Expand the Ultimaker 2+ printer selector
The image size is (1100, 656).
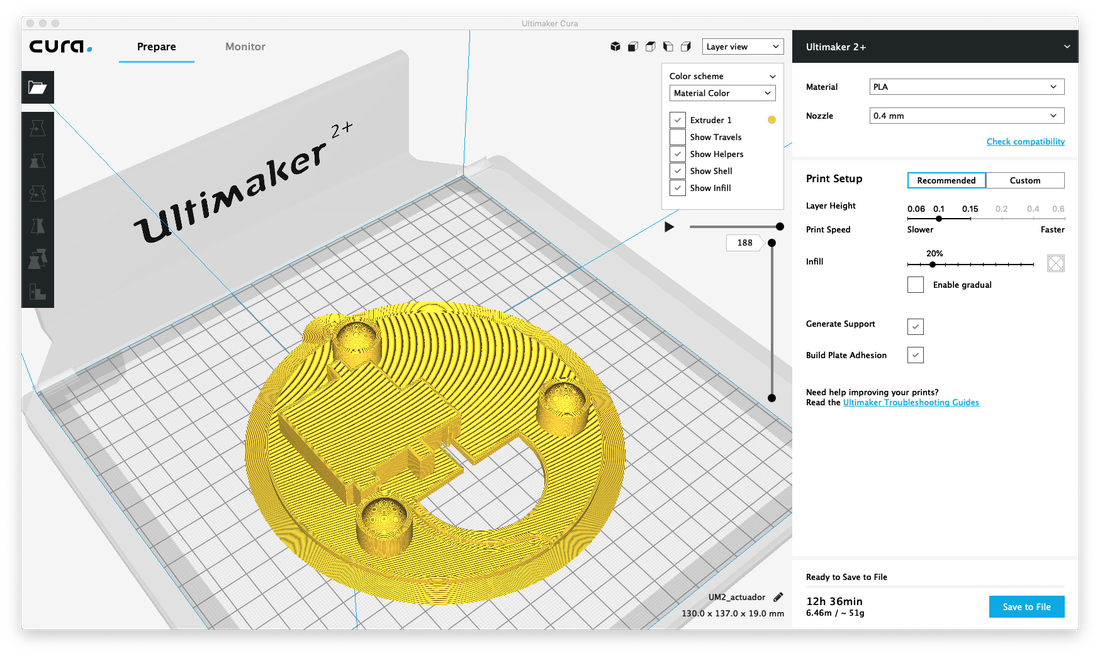[x=935, y=47]
